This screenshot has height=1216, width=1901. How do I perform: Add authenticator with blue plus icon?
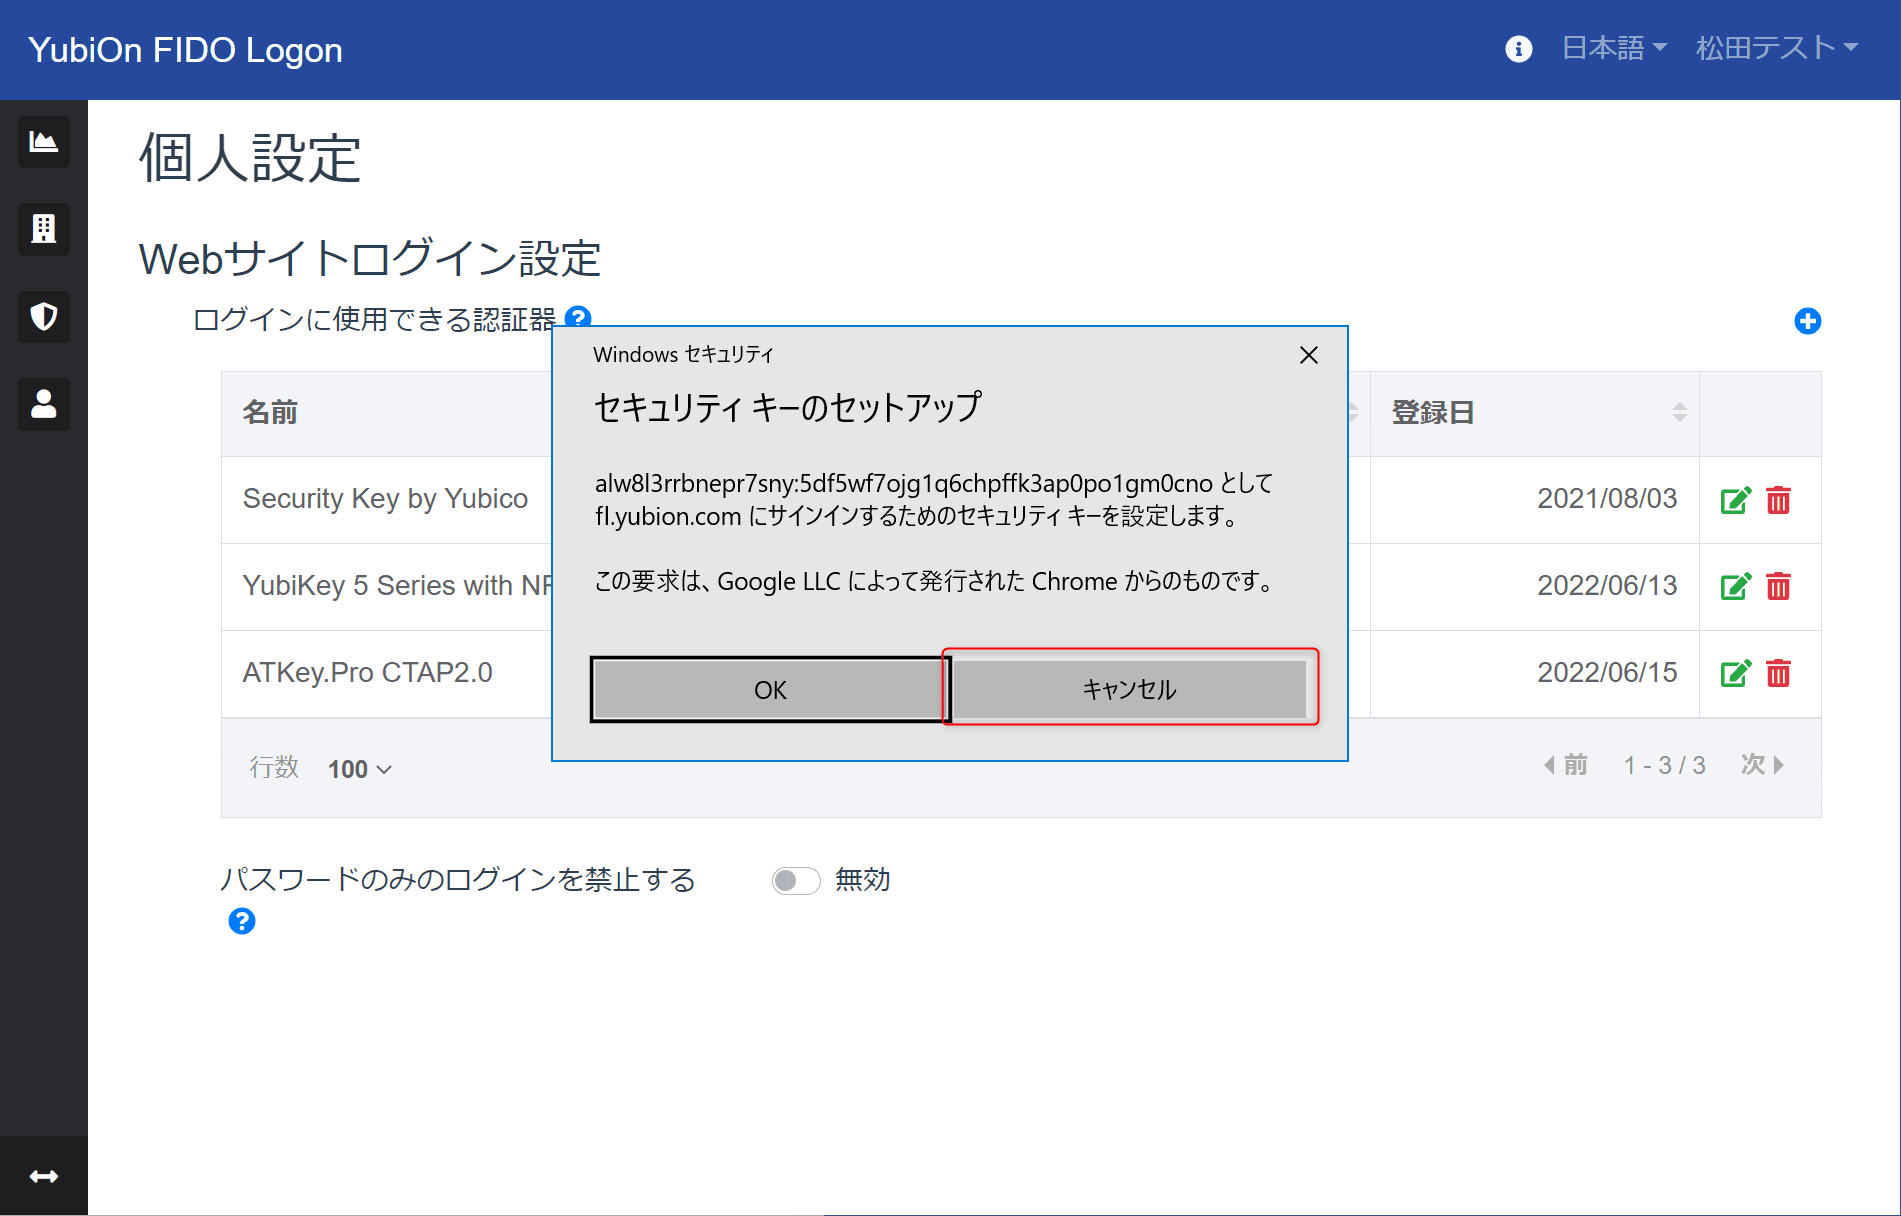1807,321
